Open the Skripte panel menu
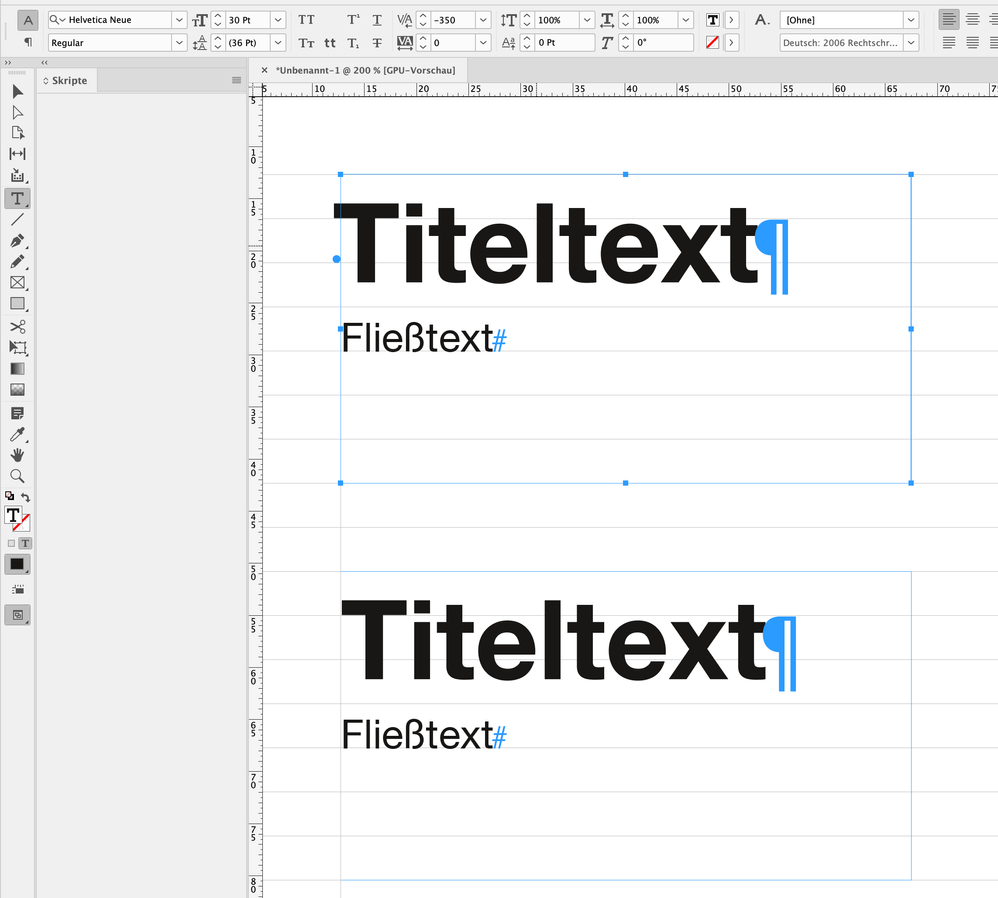The height and width of the screenshot is (898, 998). coord(236,80)
